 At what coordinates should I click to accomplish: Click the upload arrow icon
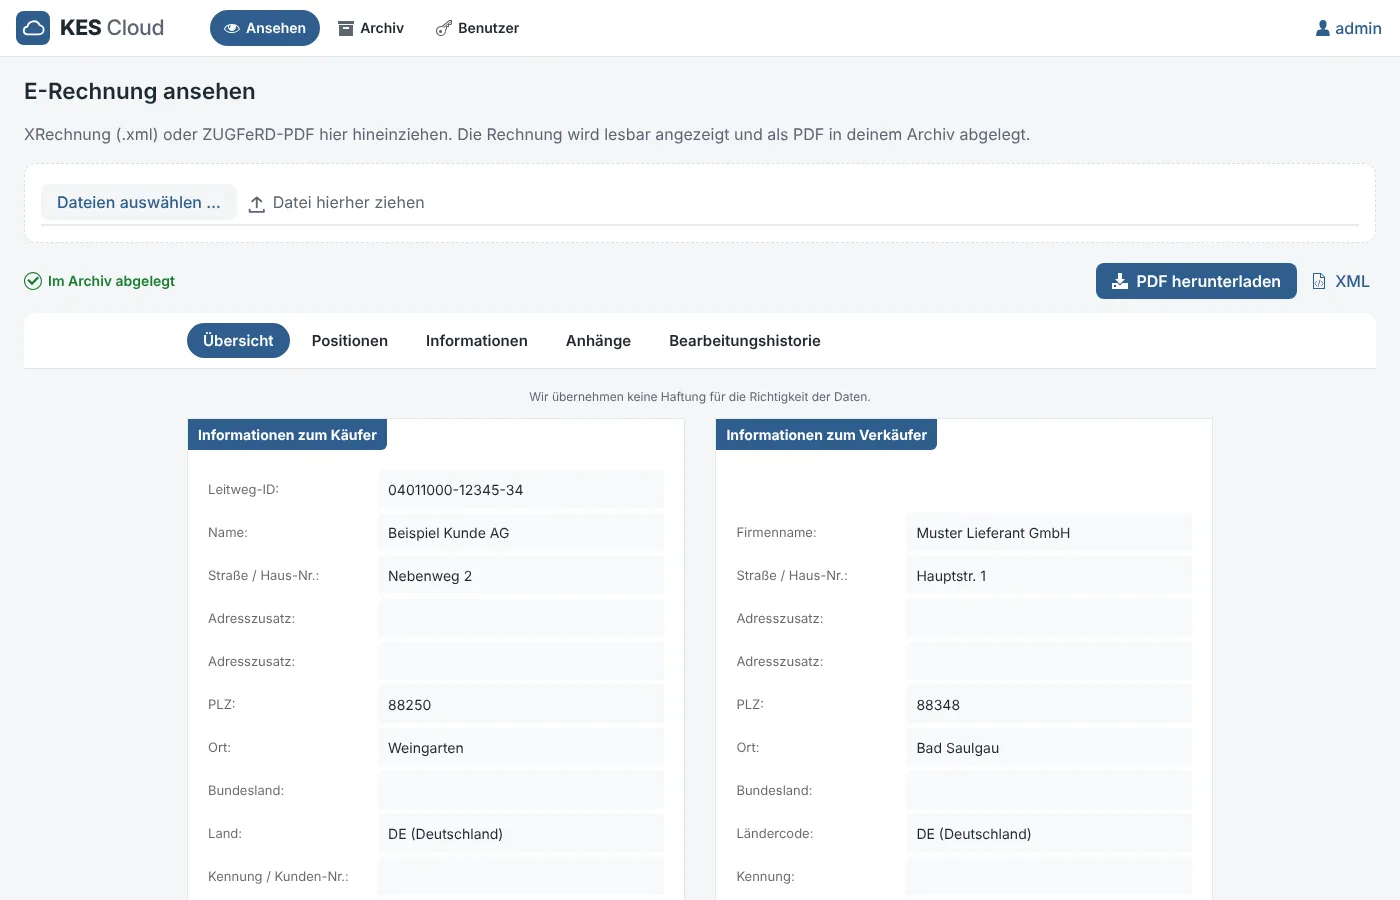[257, 203]
